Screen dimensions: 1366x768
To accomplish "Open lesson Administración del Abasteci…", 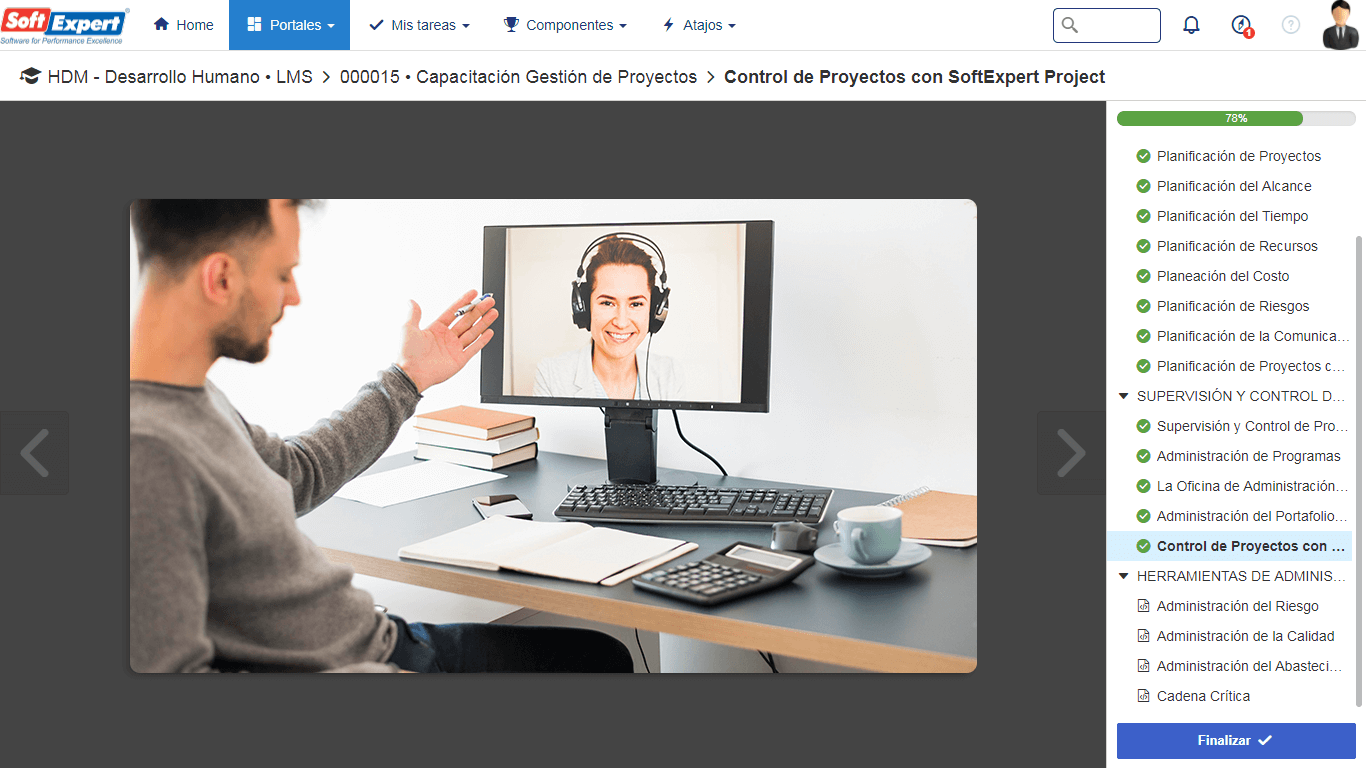I will tap(1250, 666).
